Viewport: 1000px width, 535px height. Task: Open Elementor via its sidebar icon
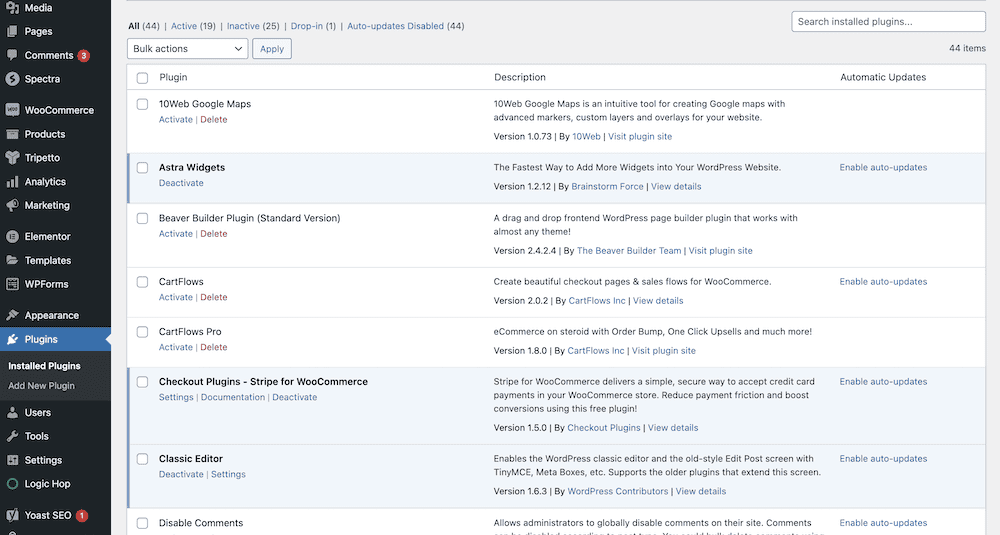click(12, 237)
